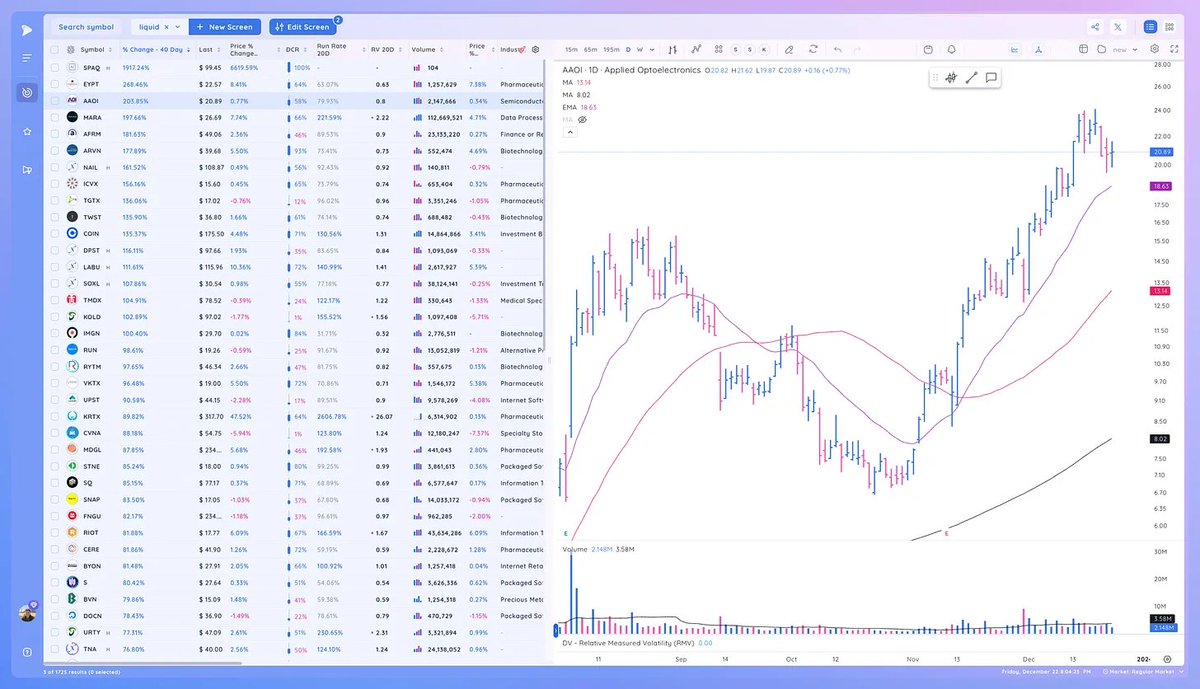
Task: Check the box for the COIN row
Action: click(x=55, y=233)
